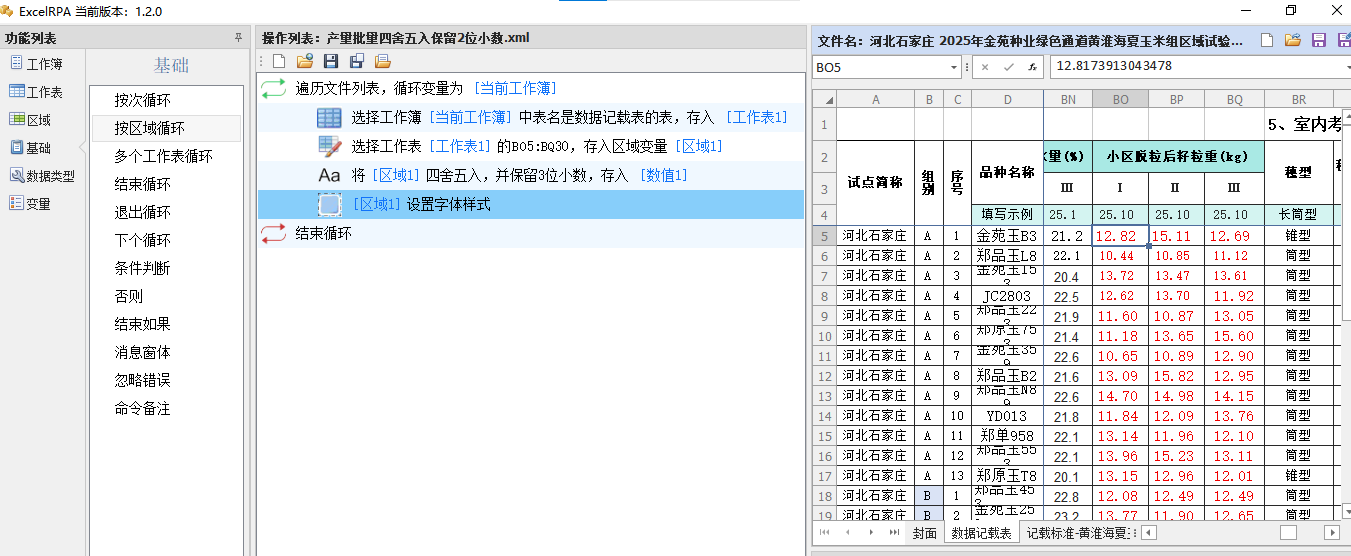Expand the formula bar with the right-side arrow
The height and width of the screenshot is (556, 1351).
(1346, 67)
